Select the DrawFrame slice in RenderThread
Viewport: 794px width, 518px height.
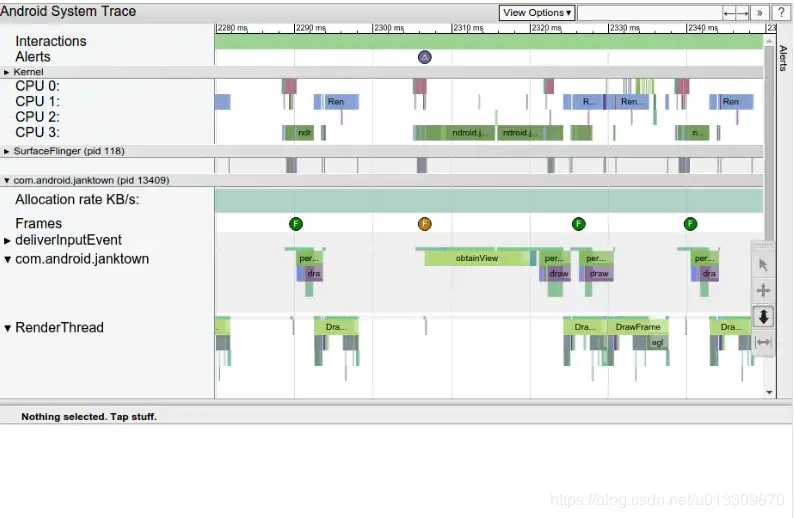(638, 327)
